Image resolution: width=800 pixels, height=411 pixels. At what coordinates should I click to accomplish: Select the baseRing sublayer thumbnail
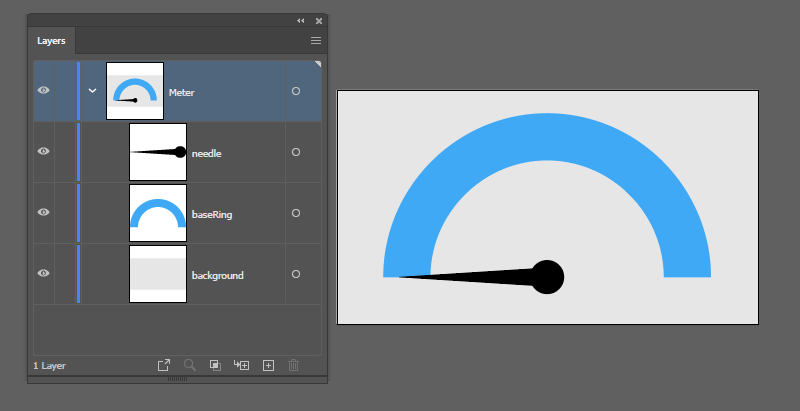click(x=158, y=213)
